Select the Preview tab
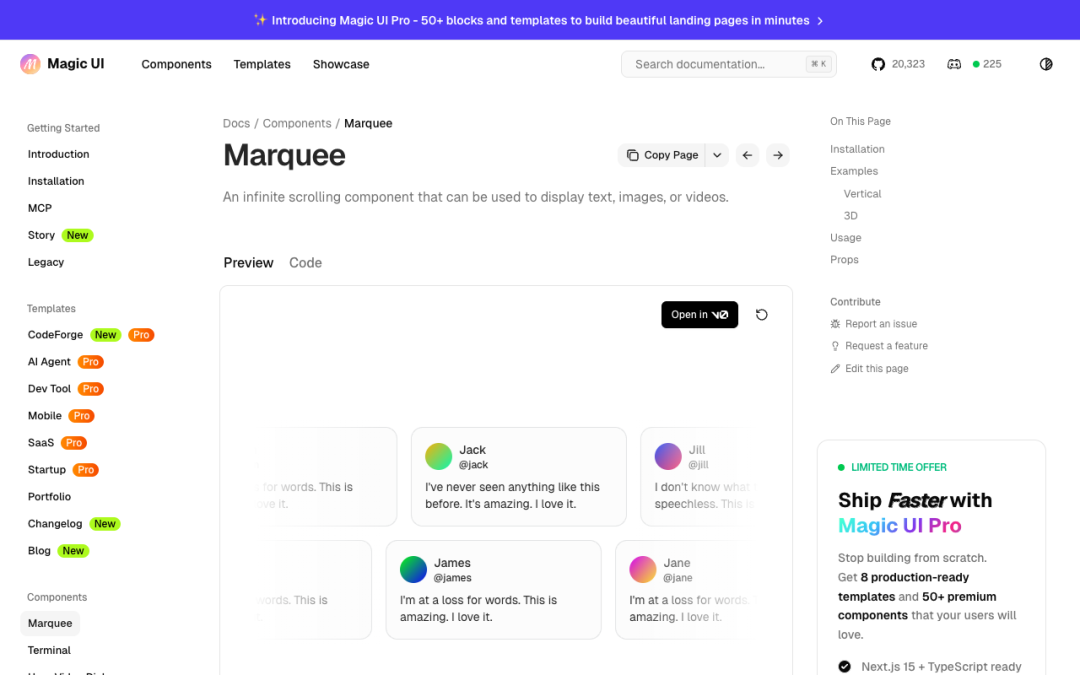1080x675 pixels. pyautogui.click(x=248, y=262)
